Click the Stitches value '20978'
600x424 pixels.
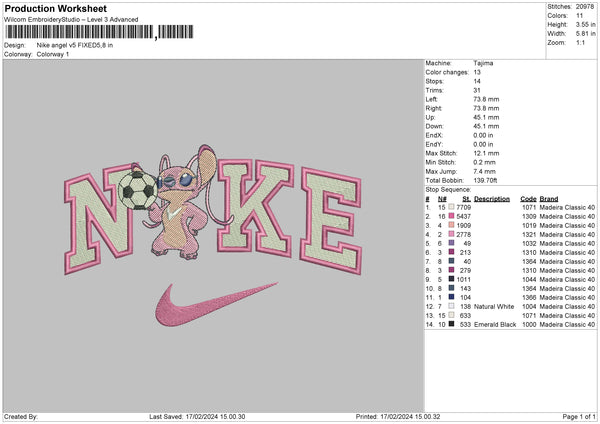point(585,7)
